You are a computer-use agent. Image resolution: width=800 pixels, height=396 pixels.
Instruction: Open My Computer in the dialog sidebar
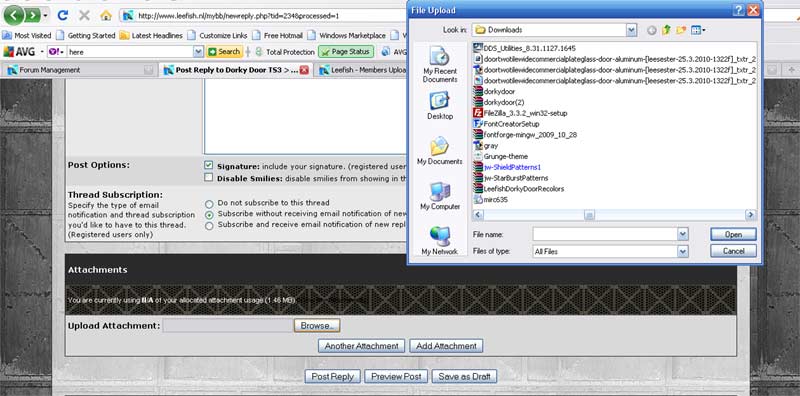tap(440, 196)
